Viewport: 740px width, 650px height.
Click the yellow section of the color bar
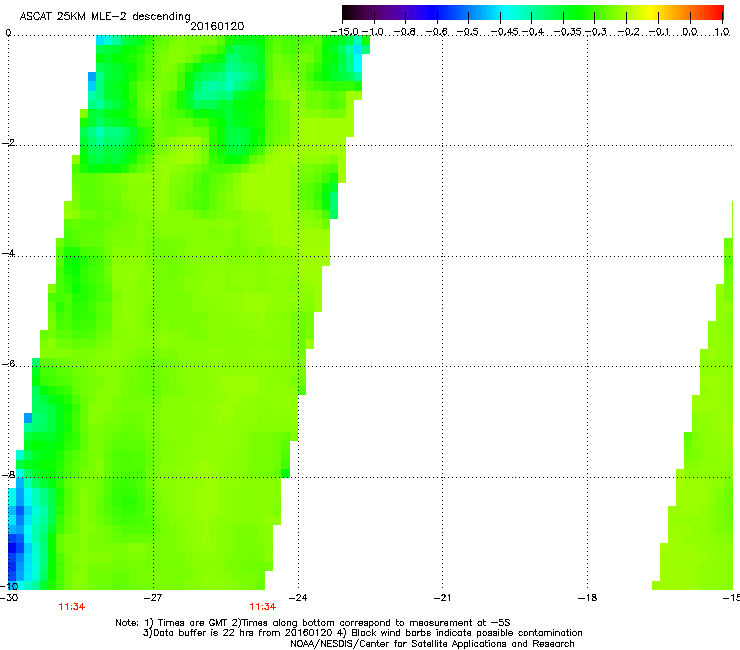point(651,12)
